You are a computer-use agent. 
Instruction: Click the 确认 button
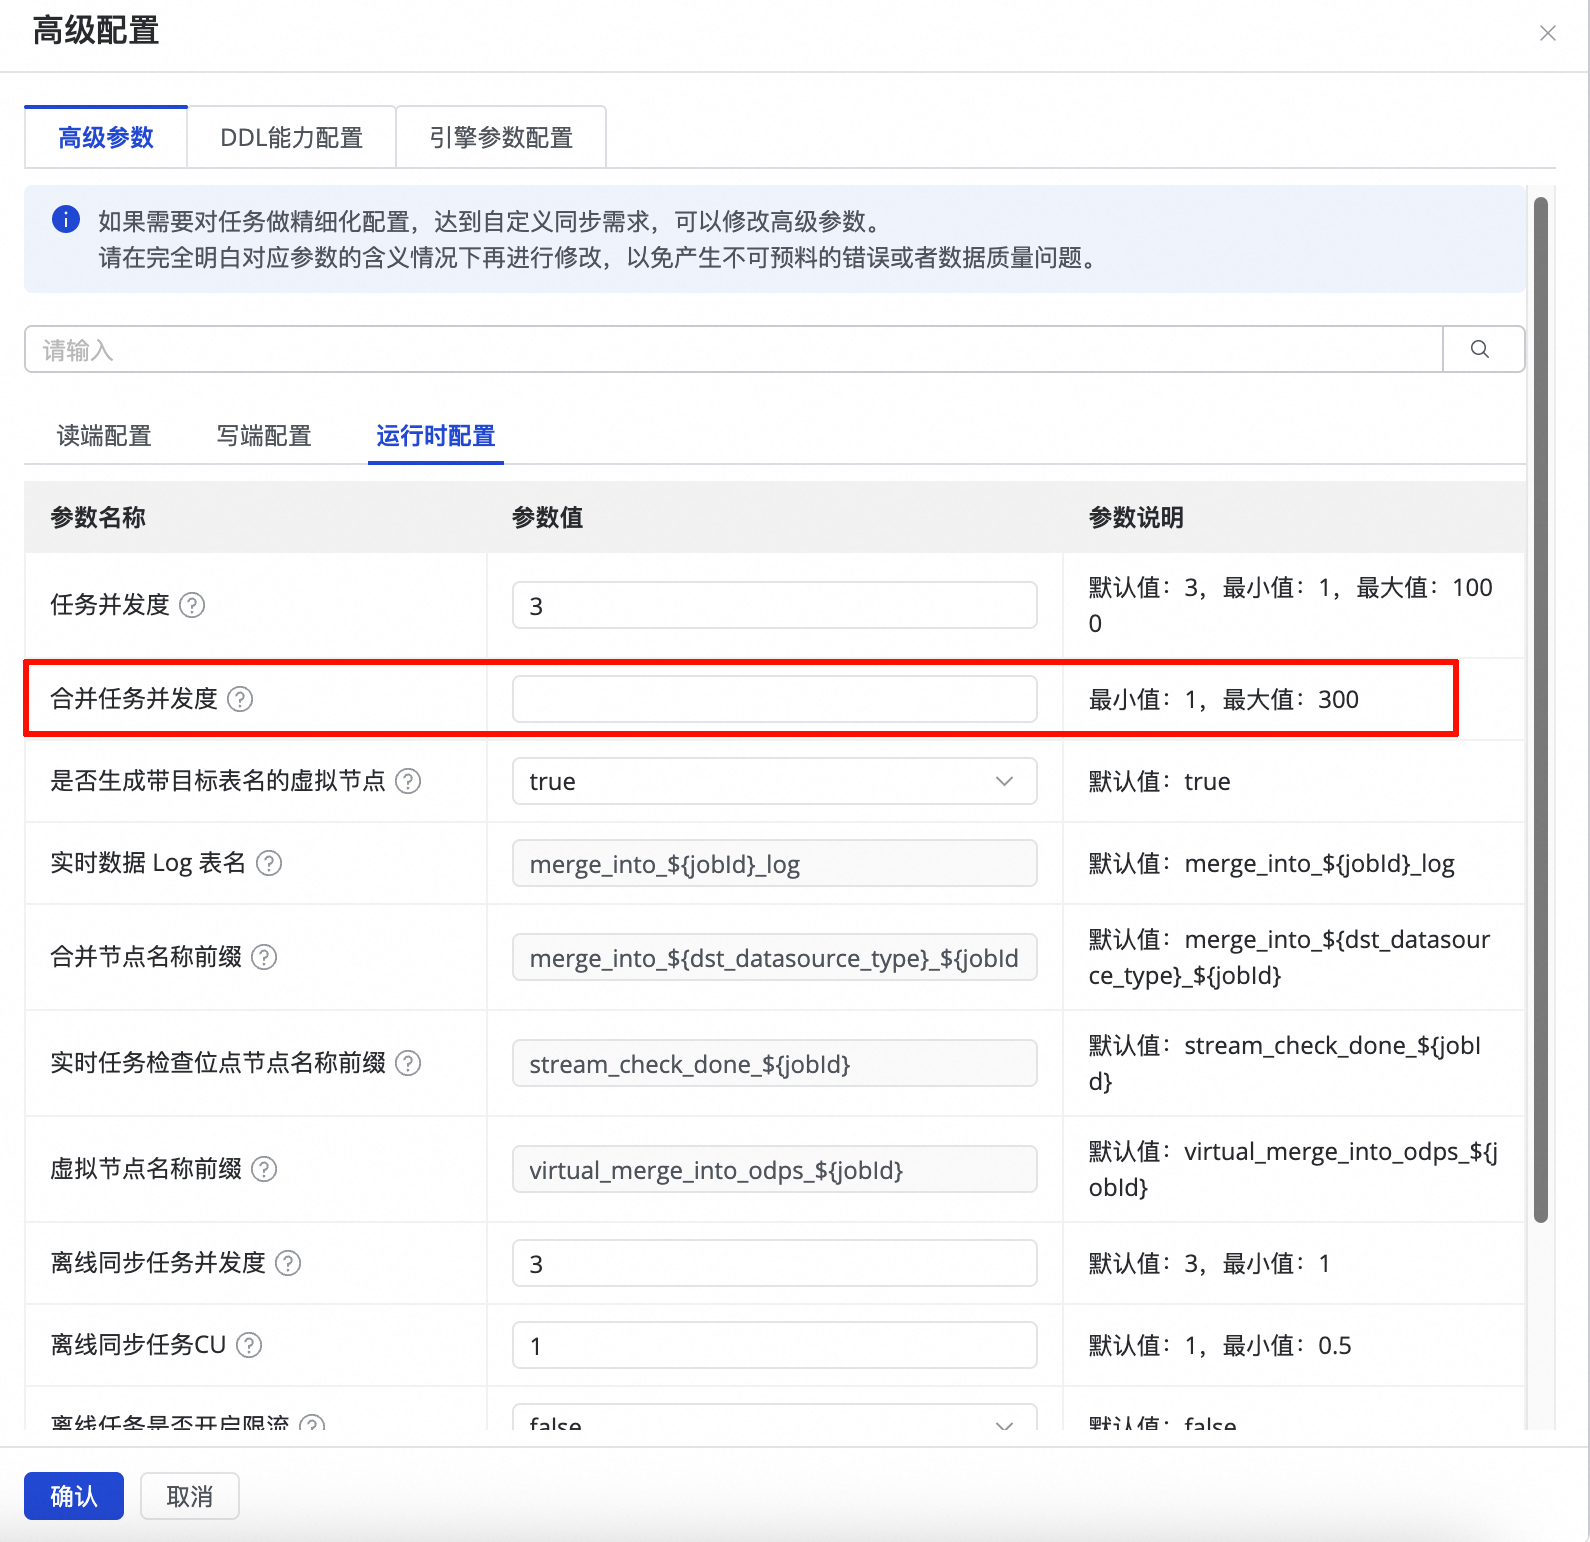[x=74, y=1496]
